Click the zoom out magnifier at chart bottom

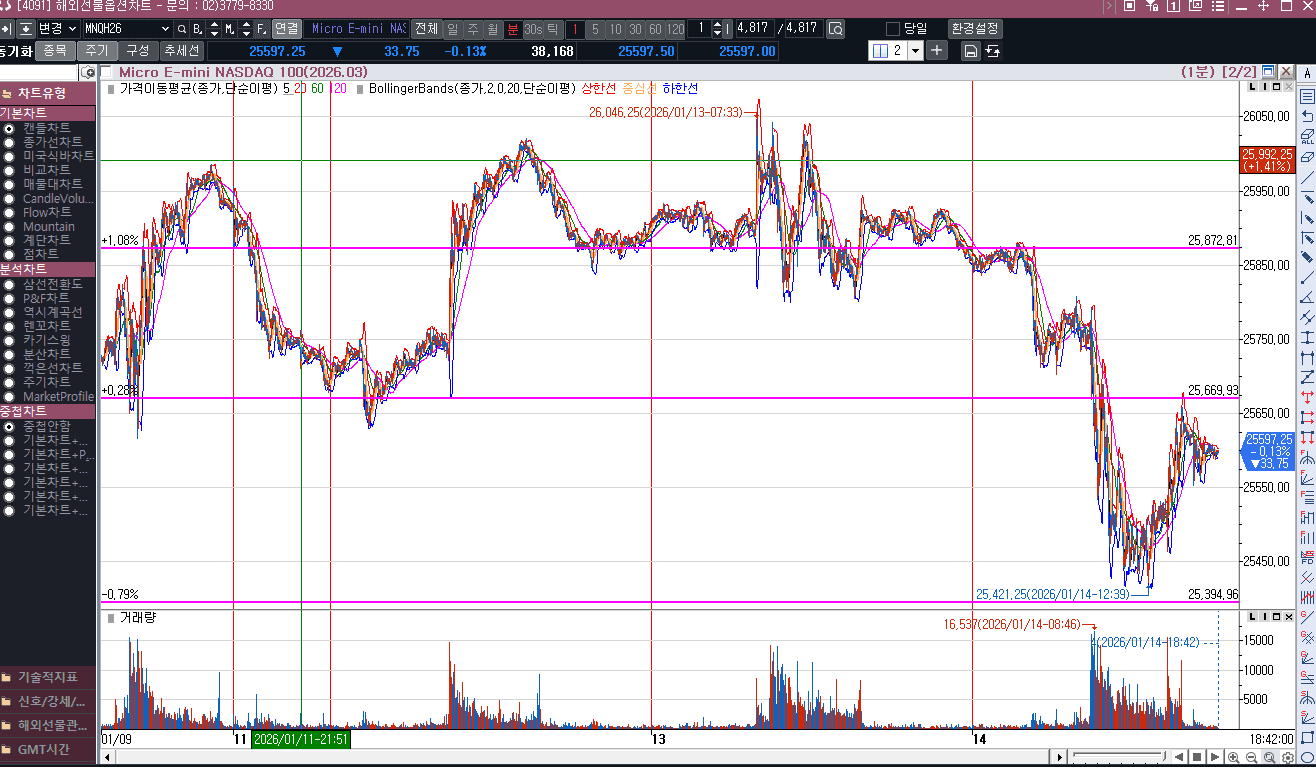(1252, 757)
